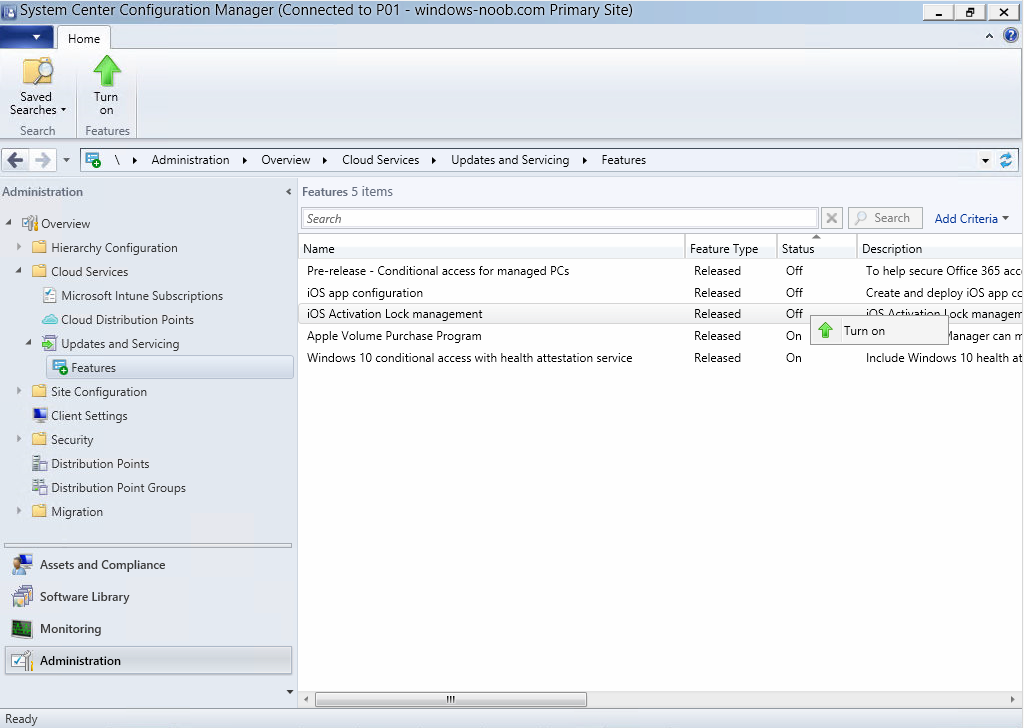Collapse the Cloud Services node
This screenshot has height=728, width=1024.
(18, 270)
